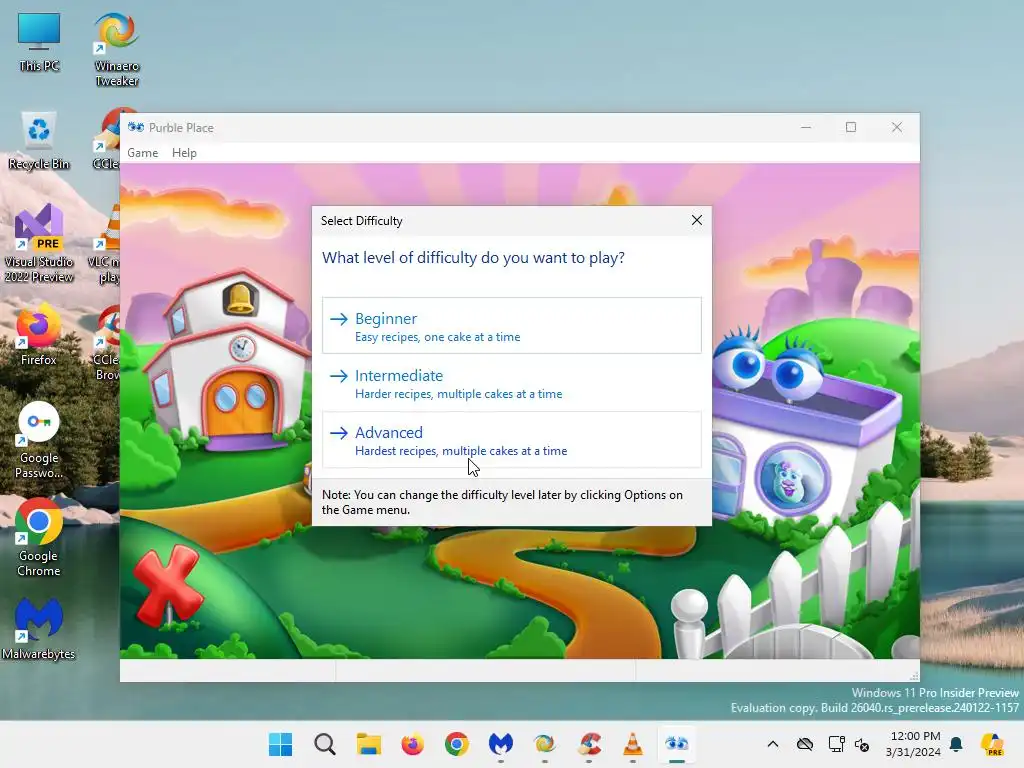Open the clock showing 12:00 PM

913,744
